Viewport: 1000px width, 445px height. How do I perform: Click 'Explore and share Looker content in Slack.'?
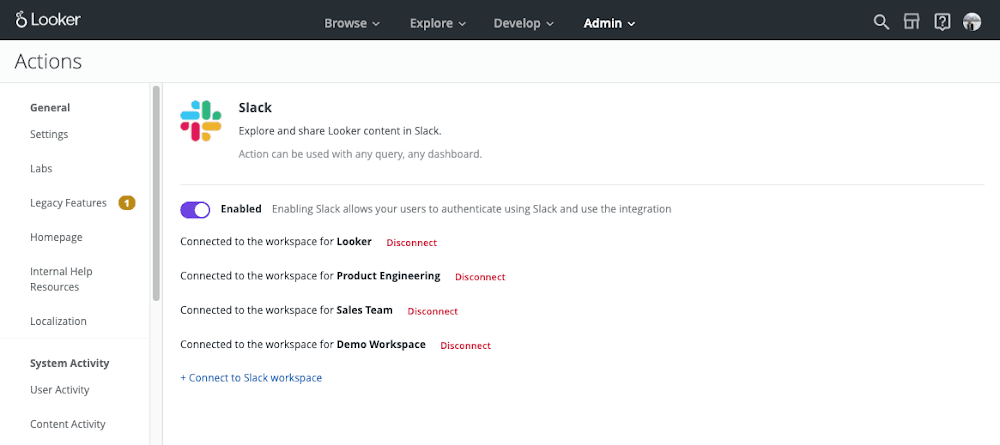tap(340, 131)
